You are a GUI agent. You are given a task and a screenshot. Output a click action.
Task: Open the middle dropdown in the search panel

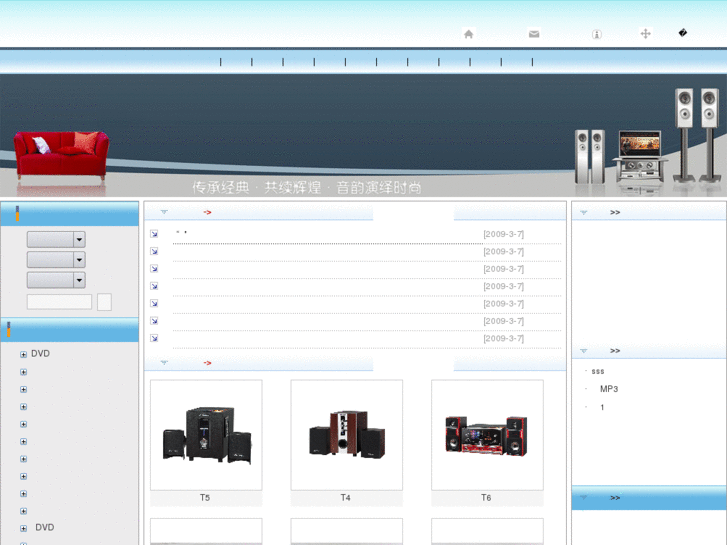coord(79,260)
